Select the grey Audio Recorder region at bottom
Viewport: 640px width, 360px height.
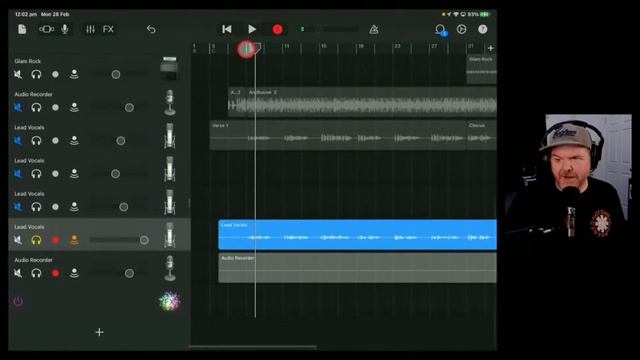[x=358, y=268]
